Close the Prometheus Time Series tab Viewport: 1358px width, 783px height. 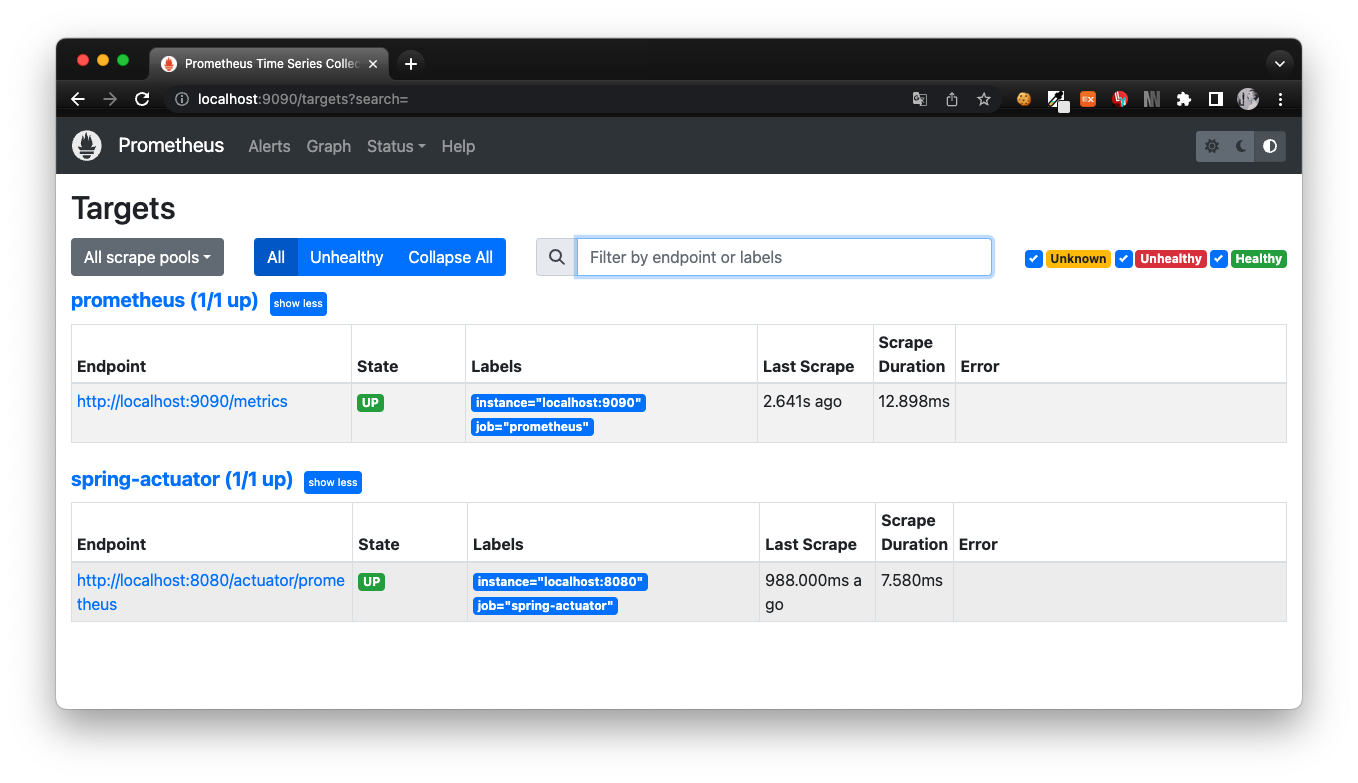coord(373,64)
